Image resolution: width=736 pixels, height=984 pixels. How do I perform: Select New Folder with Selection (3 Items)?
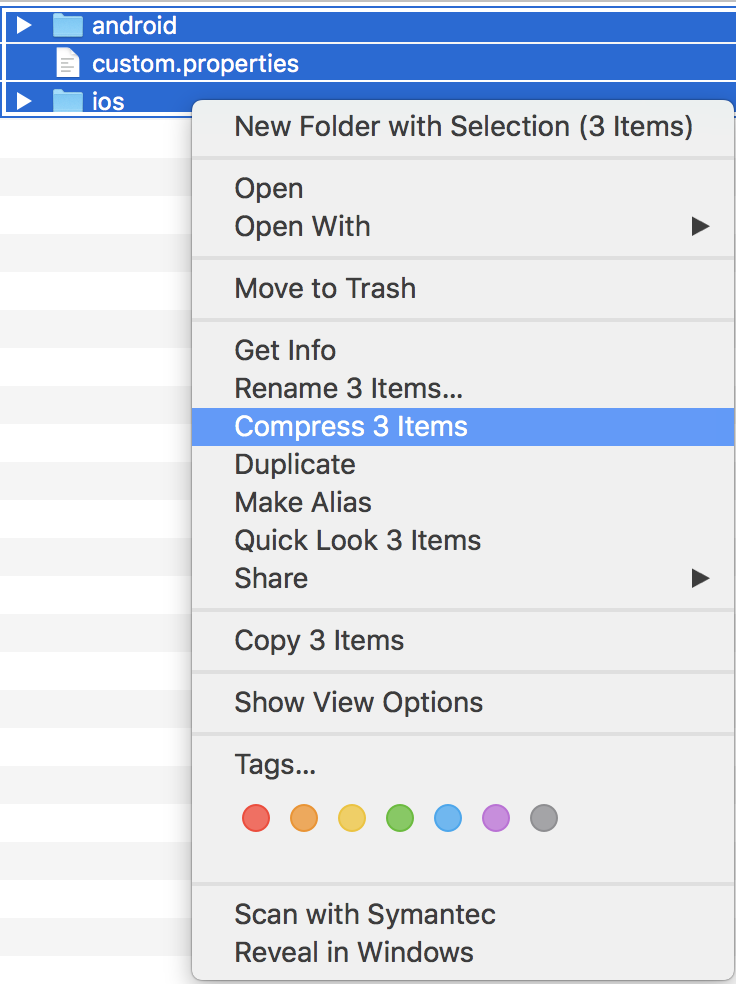point(462,126)
